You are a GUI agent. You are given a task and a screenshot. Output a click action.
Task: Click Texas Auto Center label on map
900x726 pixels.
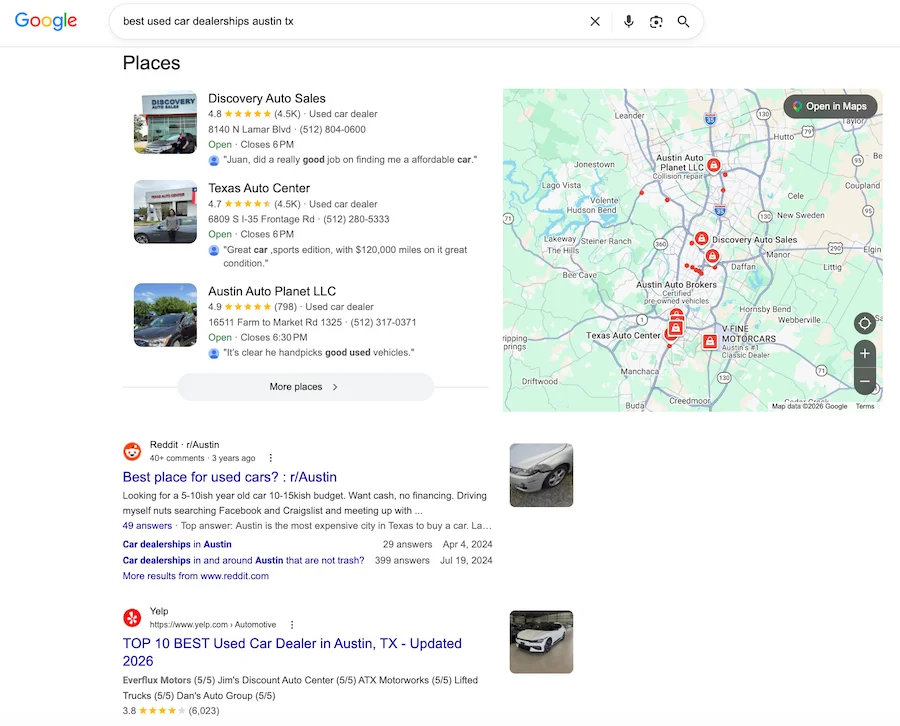pyautogui.click(x=623, y=335)
